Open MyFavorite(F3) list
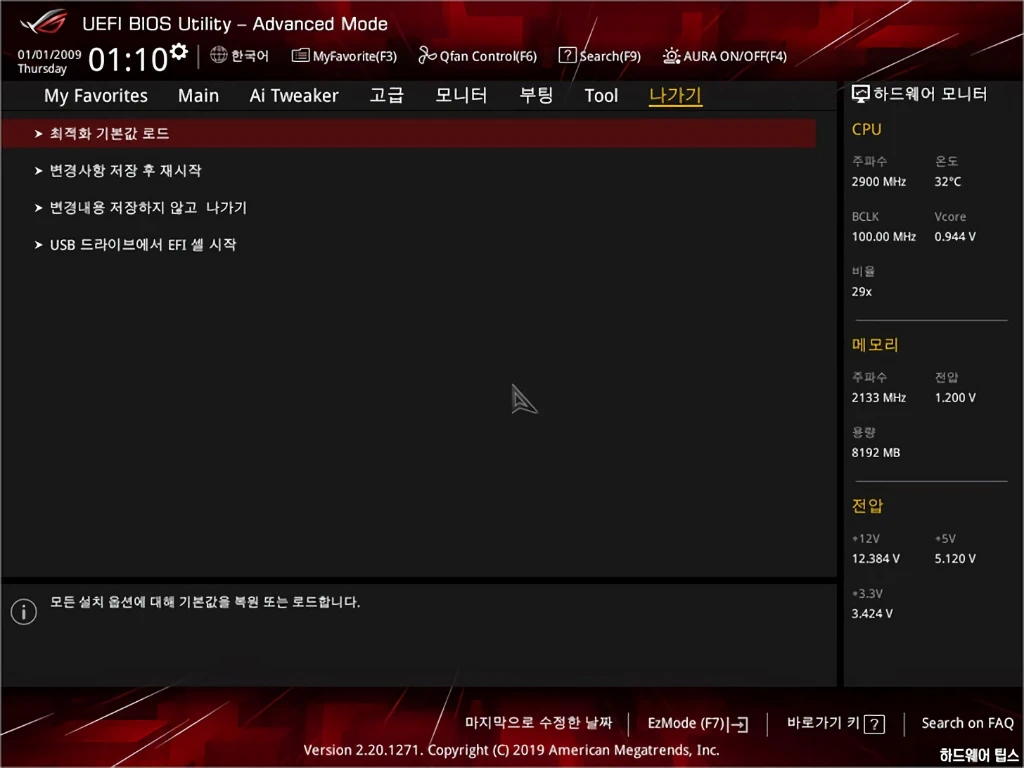 point(344,56)
